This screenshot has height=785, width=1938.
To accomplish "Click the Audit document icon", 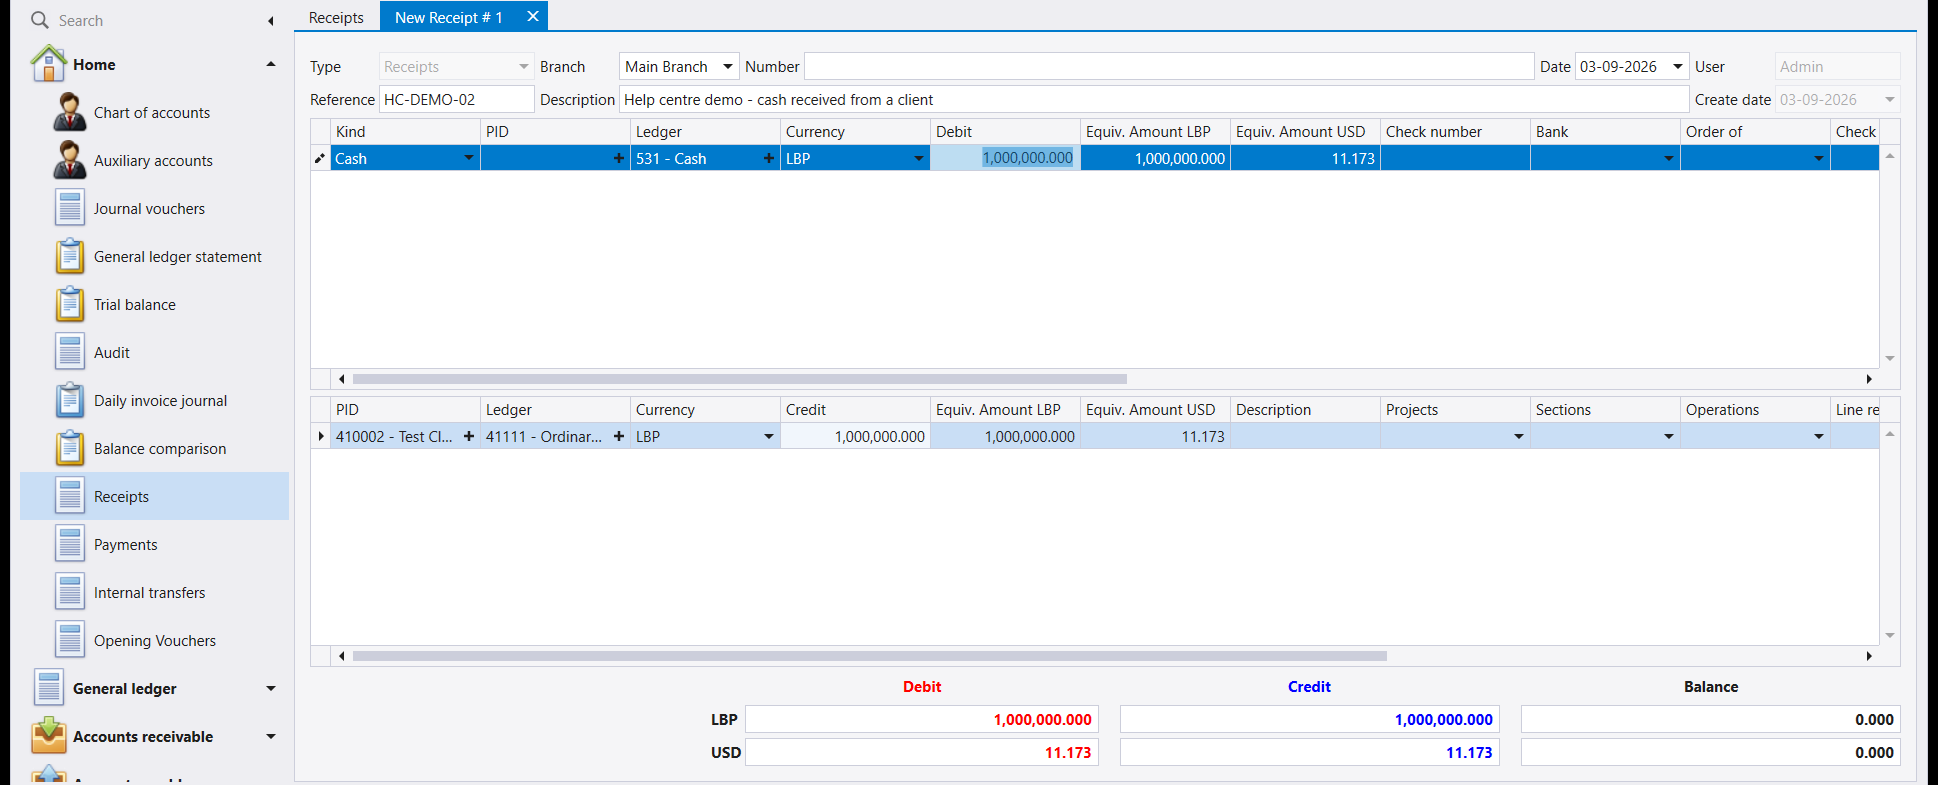I will [x=70, y=352].
